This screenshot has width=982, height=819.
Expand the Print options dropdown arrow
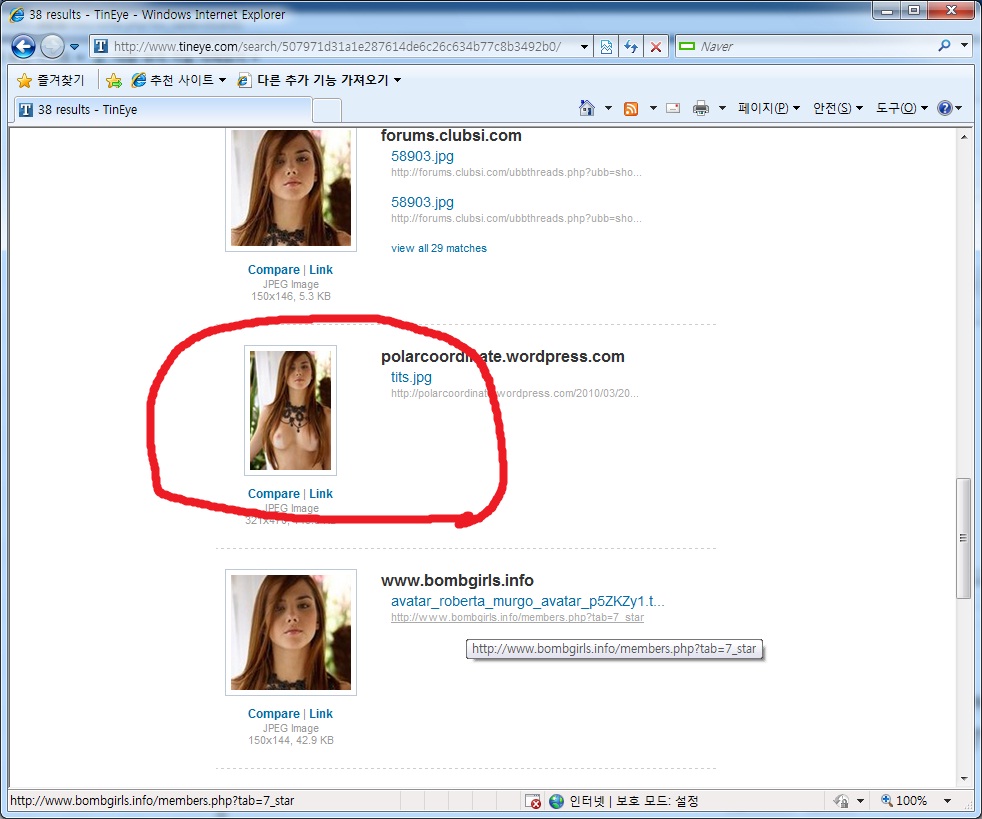click(x=722, y=108)
